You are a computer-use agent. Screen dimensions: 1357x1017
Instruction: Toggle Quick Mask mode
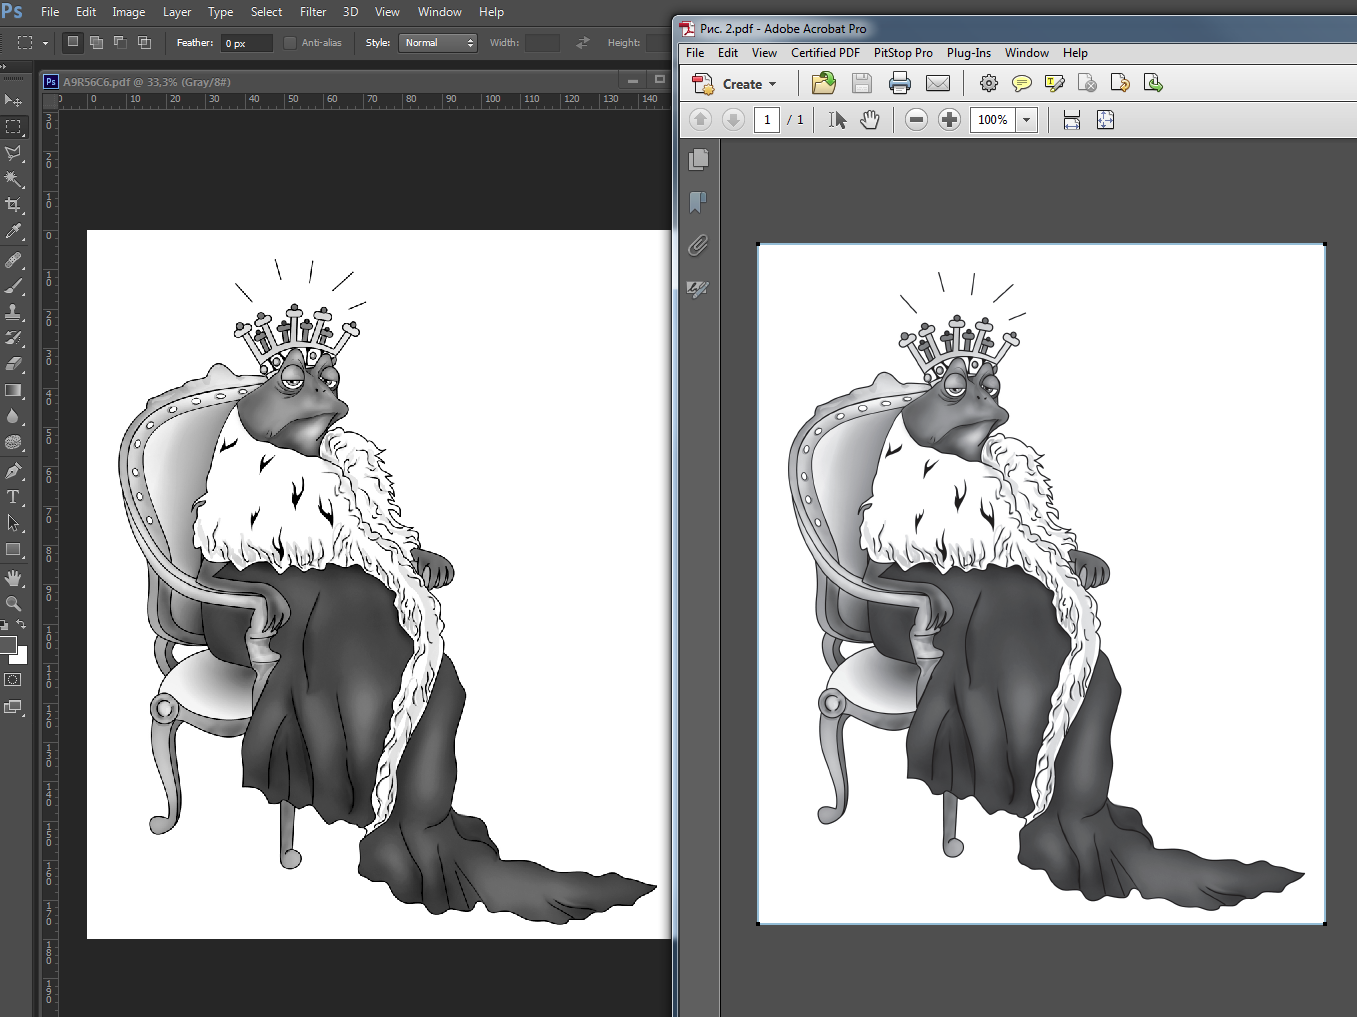(13, 680)
